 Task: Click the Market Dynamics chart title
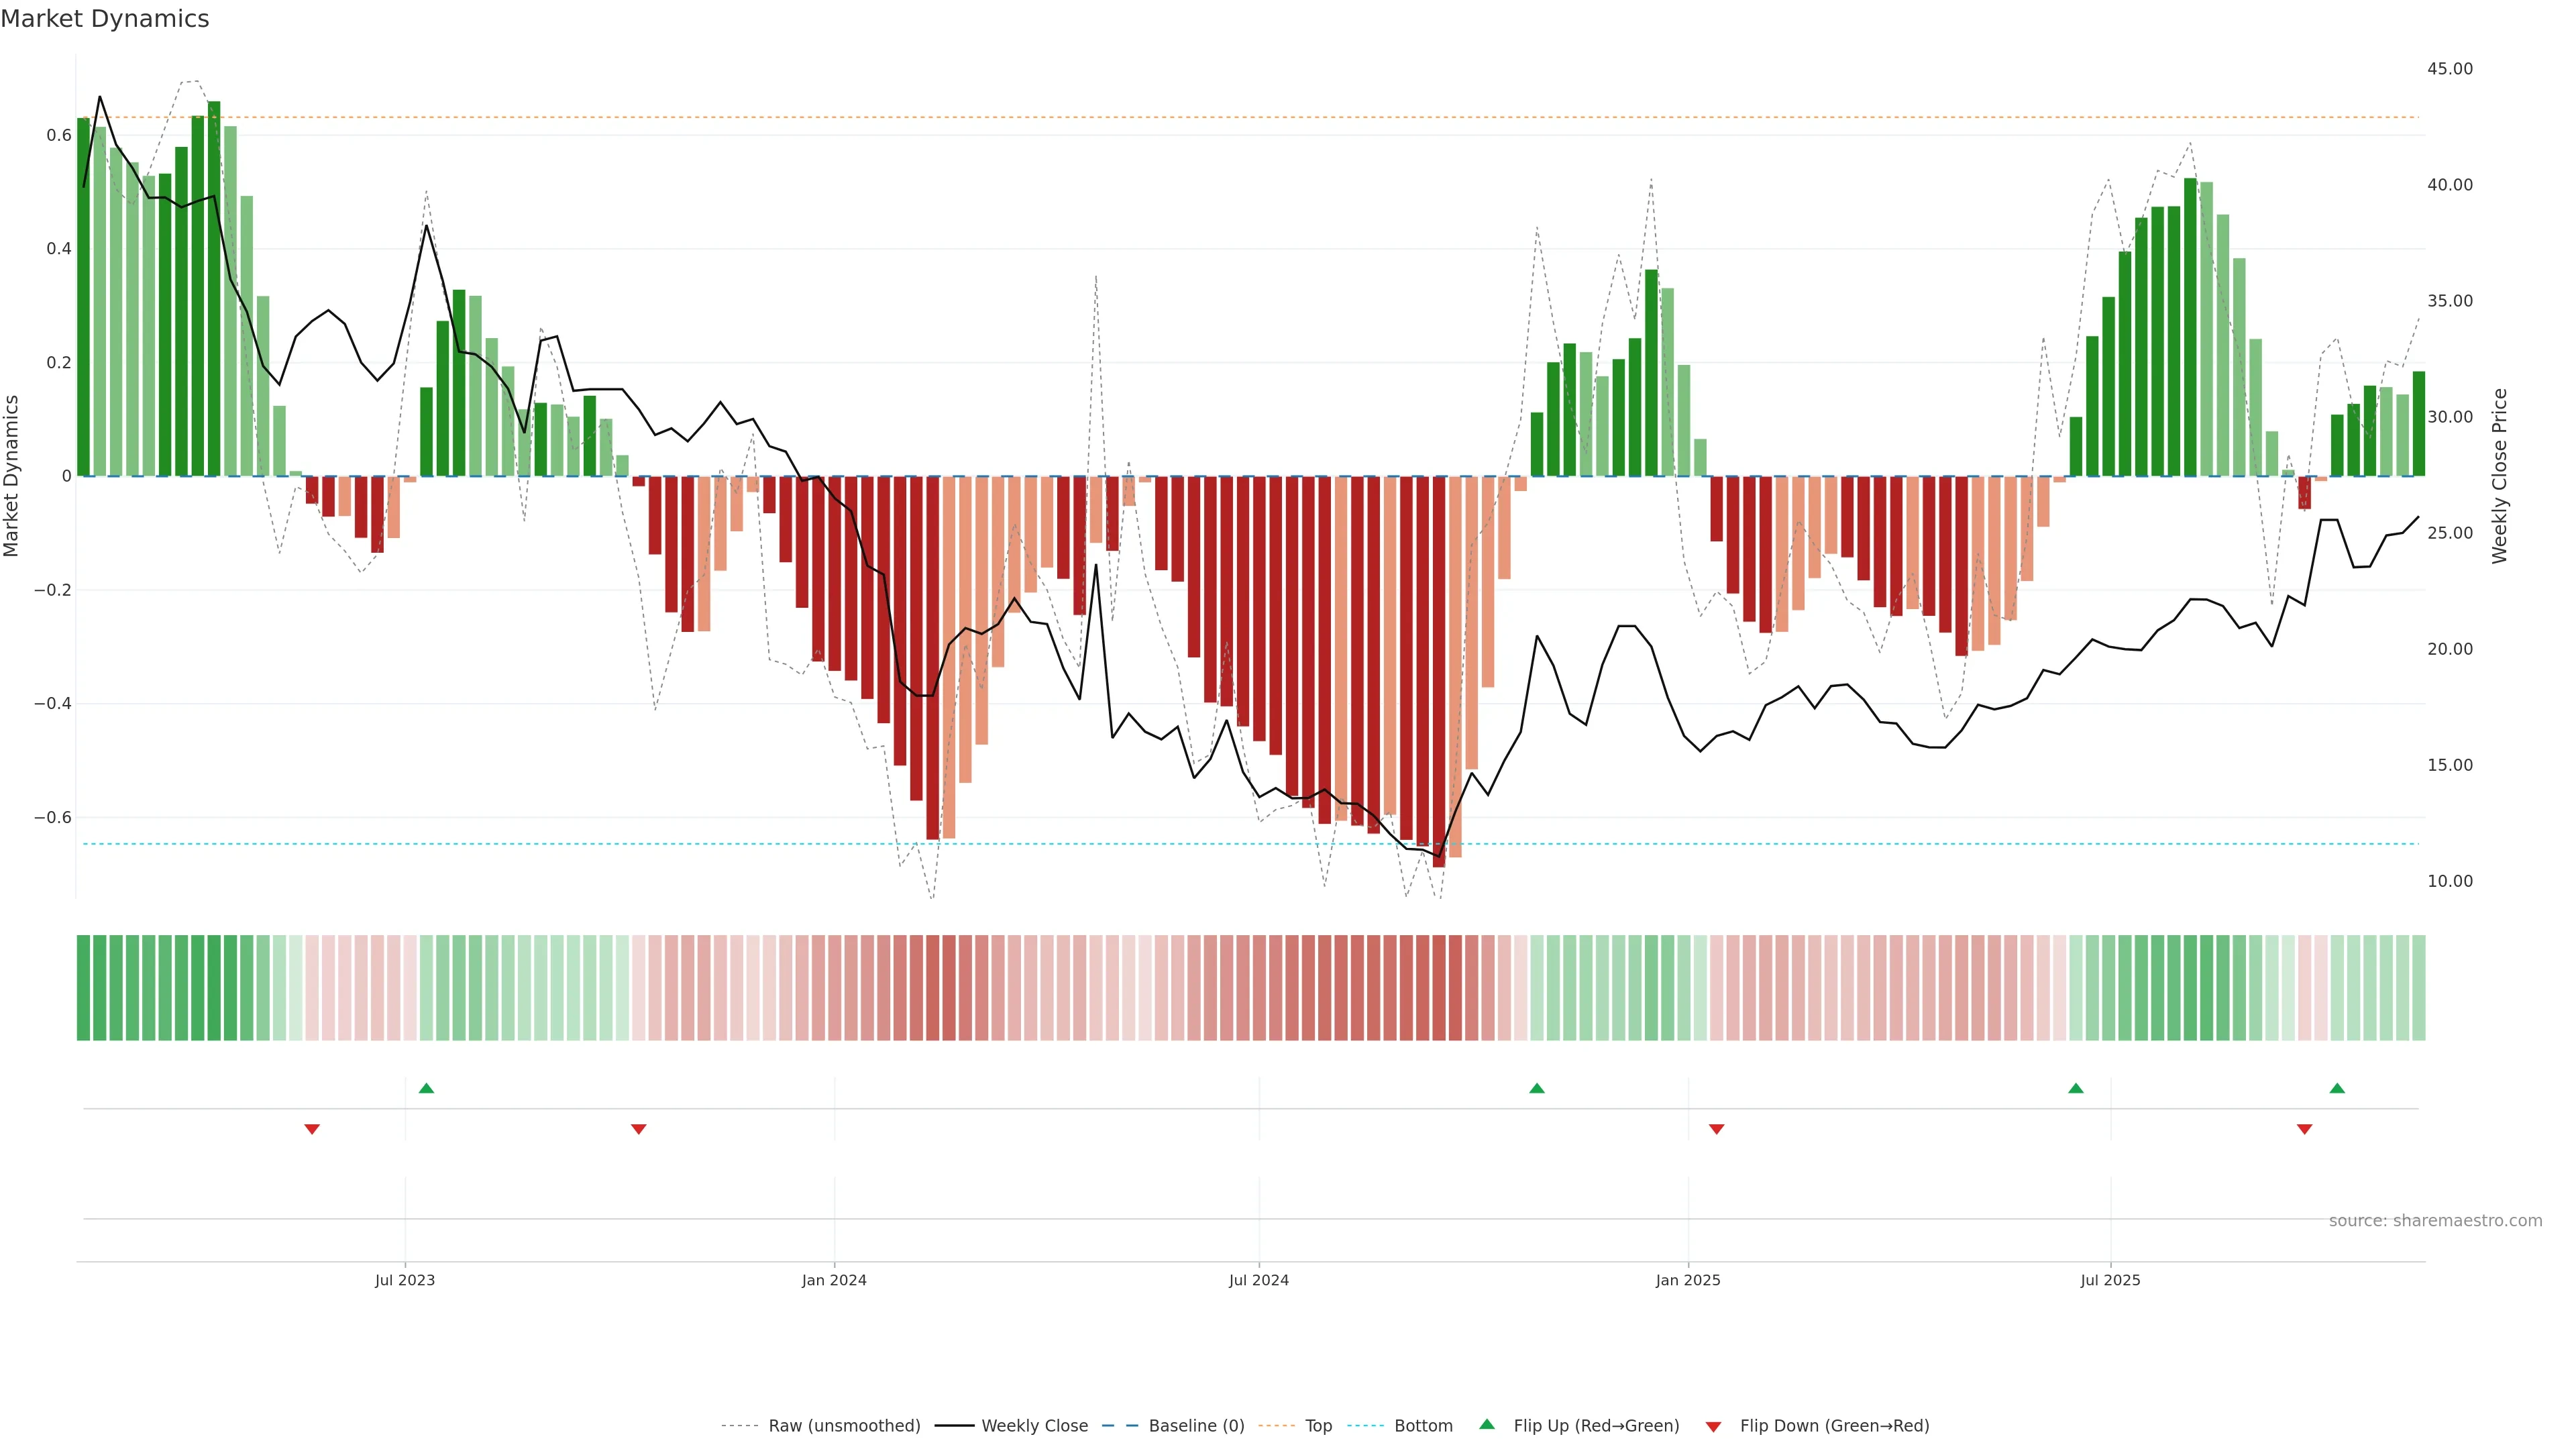(105, 19)
